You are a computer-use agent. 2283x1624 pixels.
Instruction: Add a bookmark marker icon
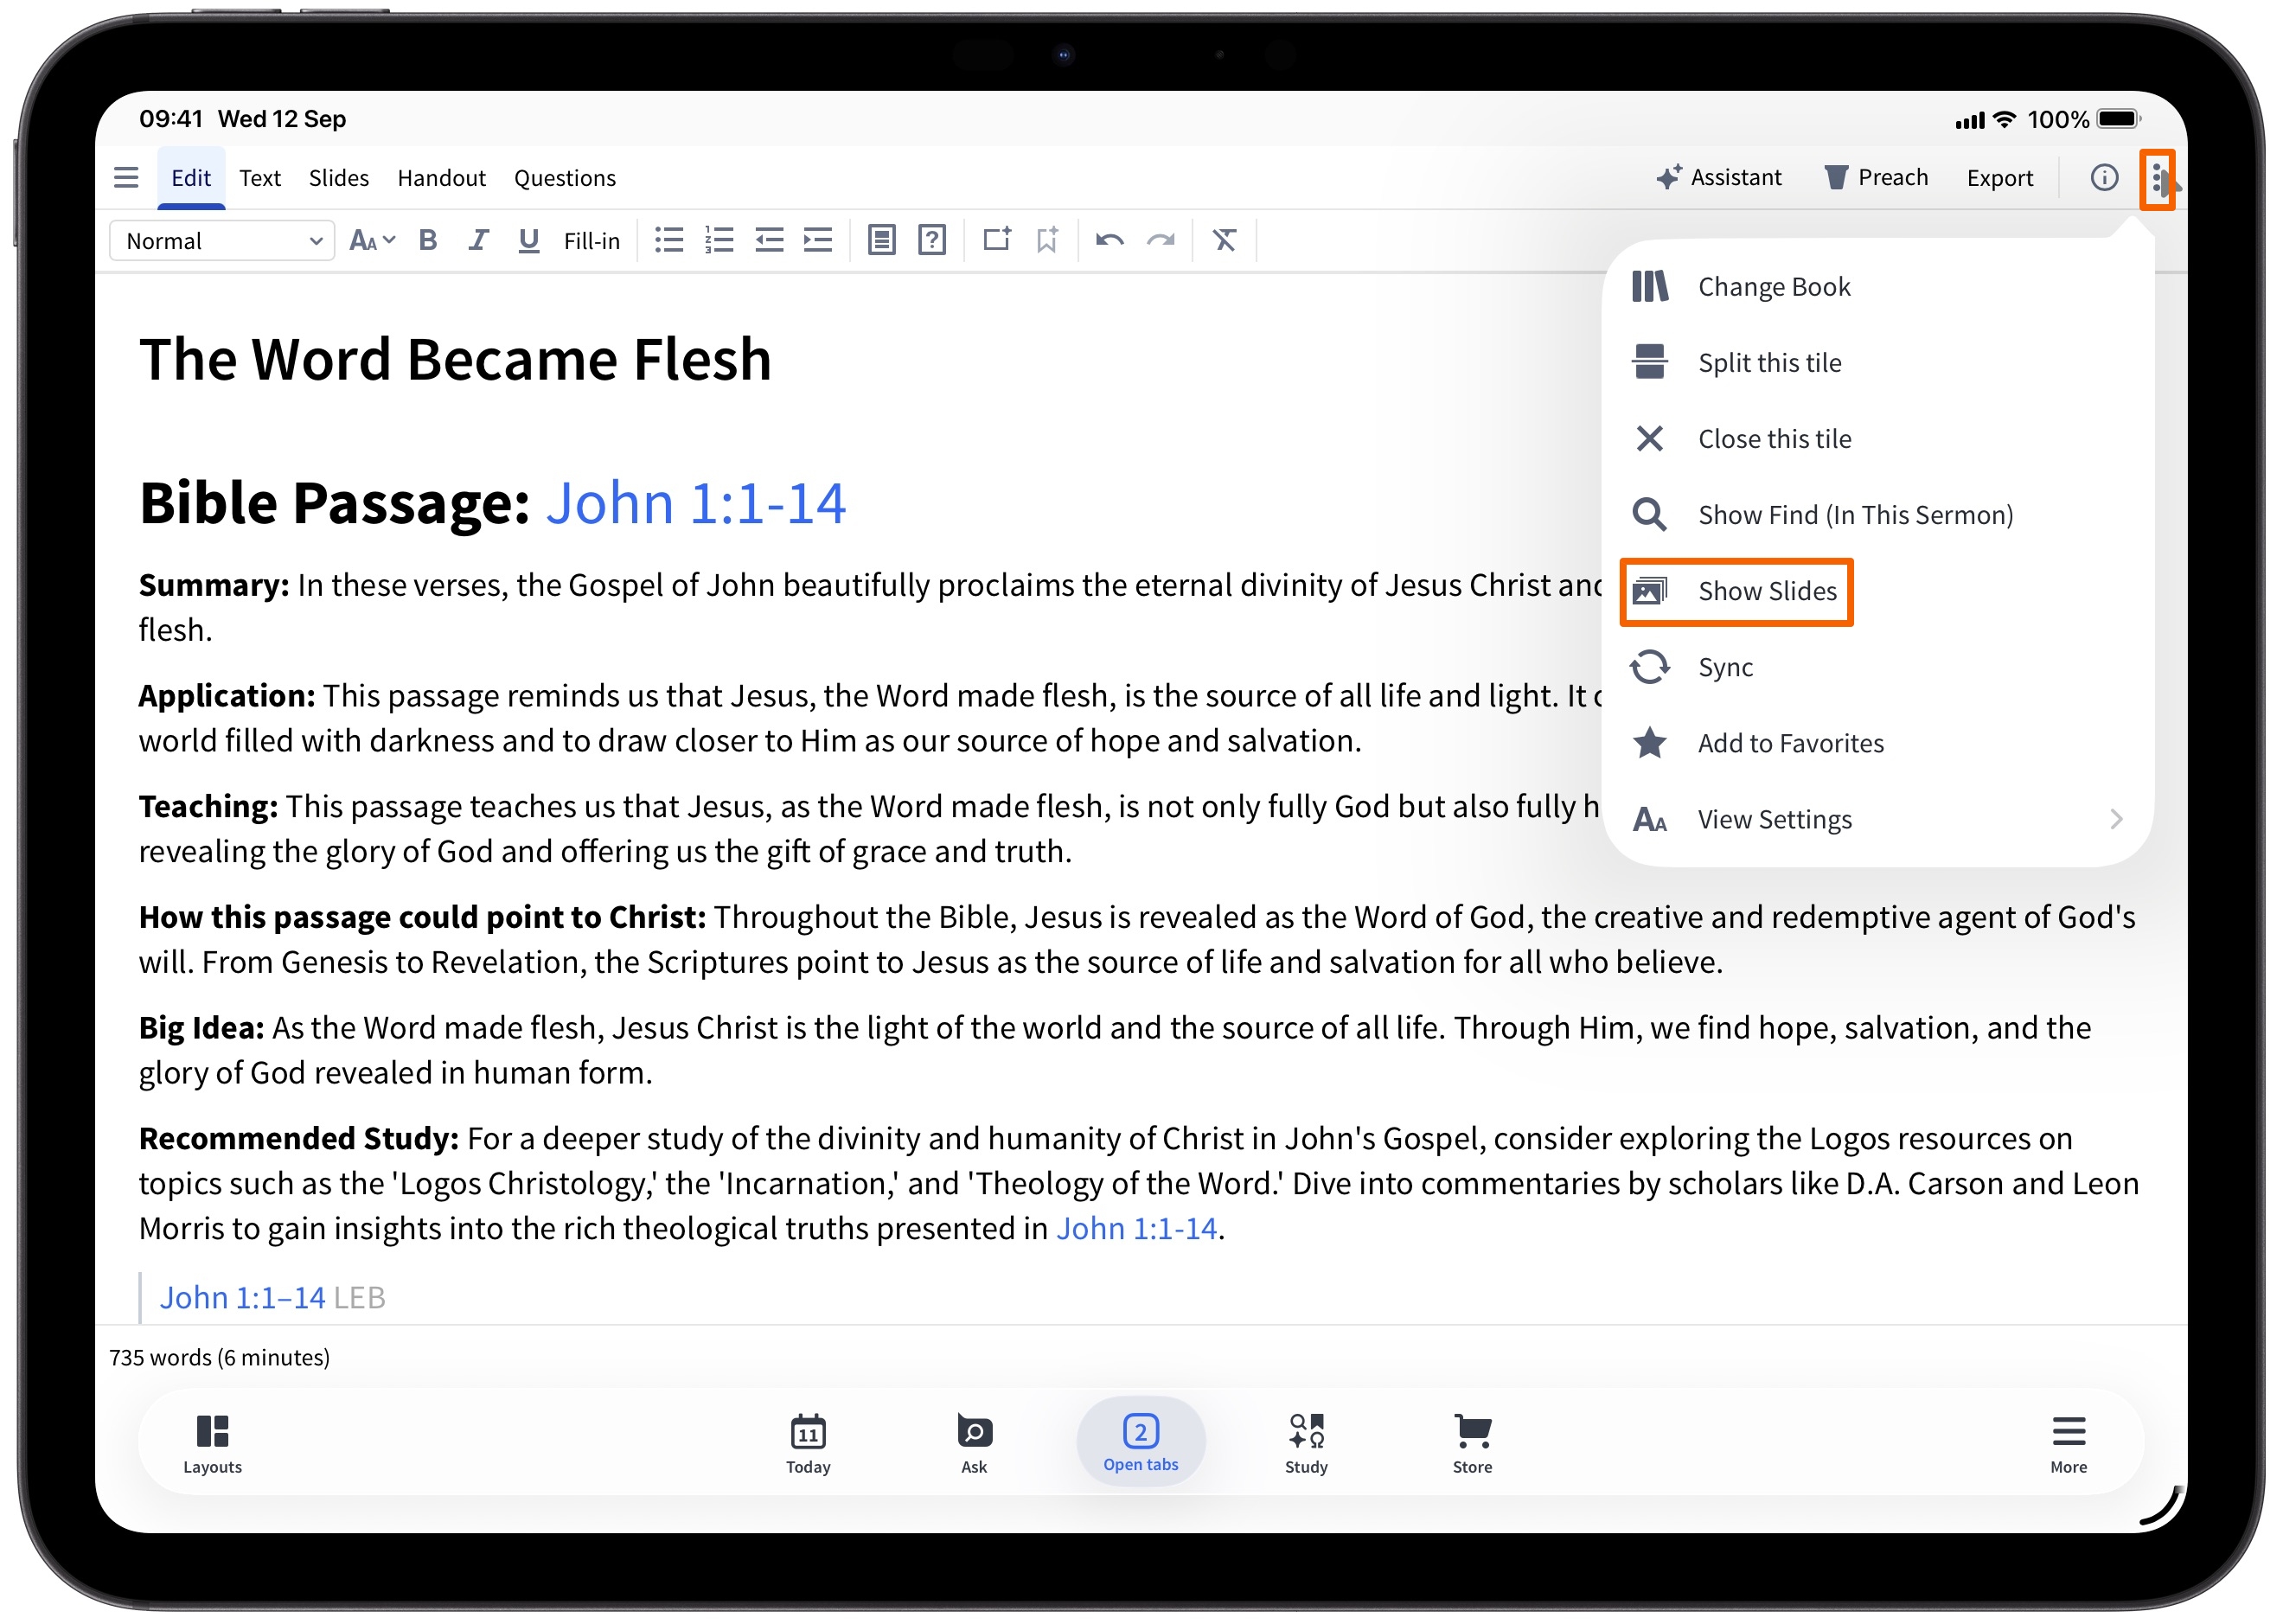point(1047,240)
